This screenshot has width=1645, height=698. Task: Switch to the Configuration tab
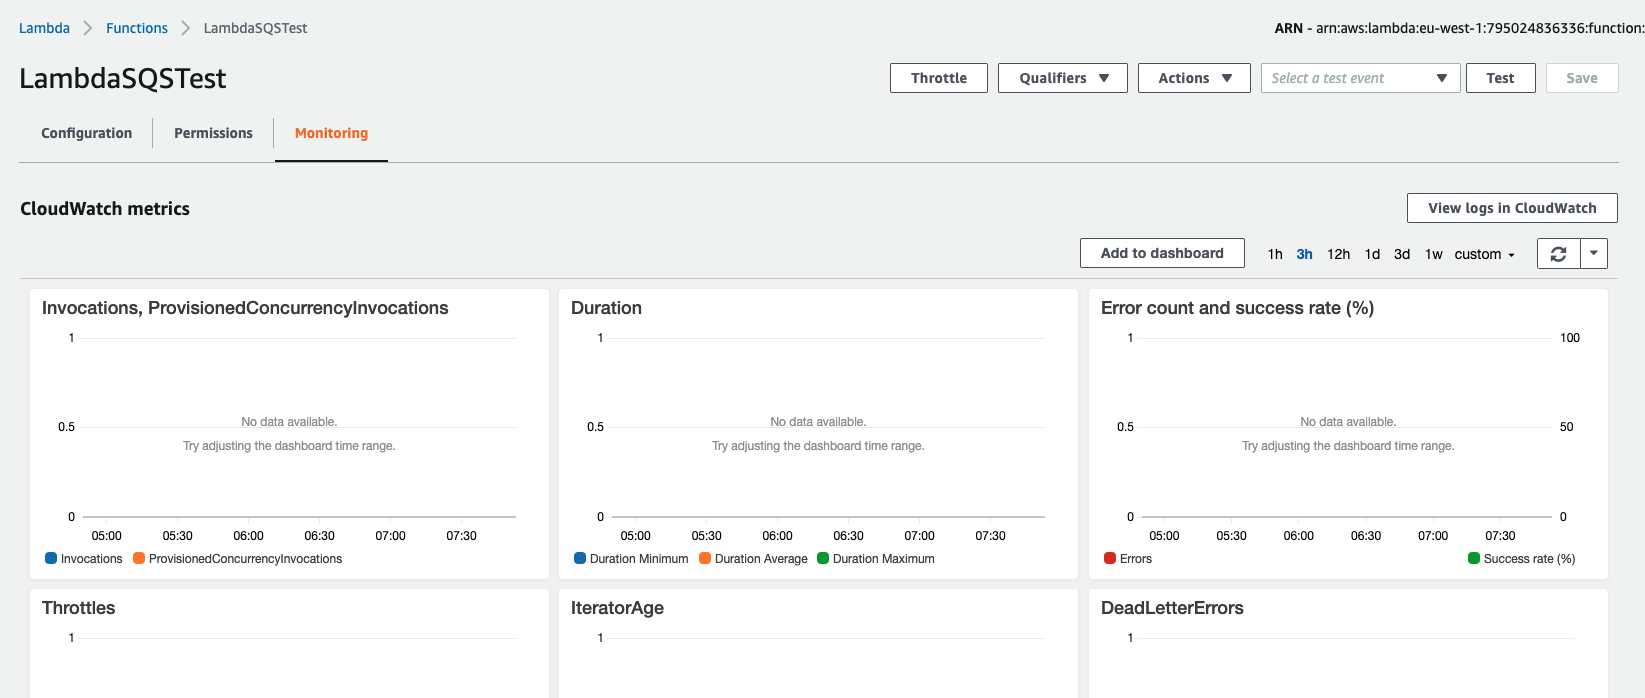(x=87, y=133)
